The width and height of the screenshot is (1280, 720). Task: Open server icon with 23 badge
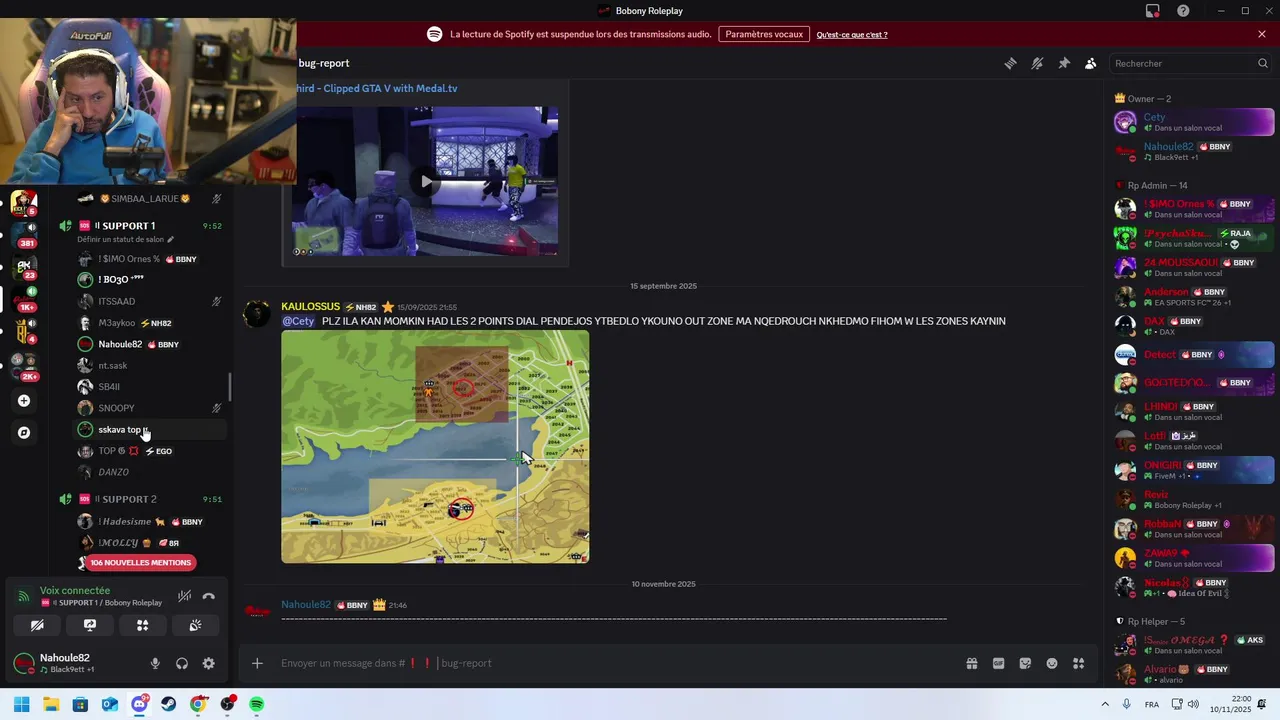[24, 266]
